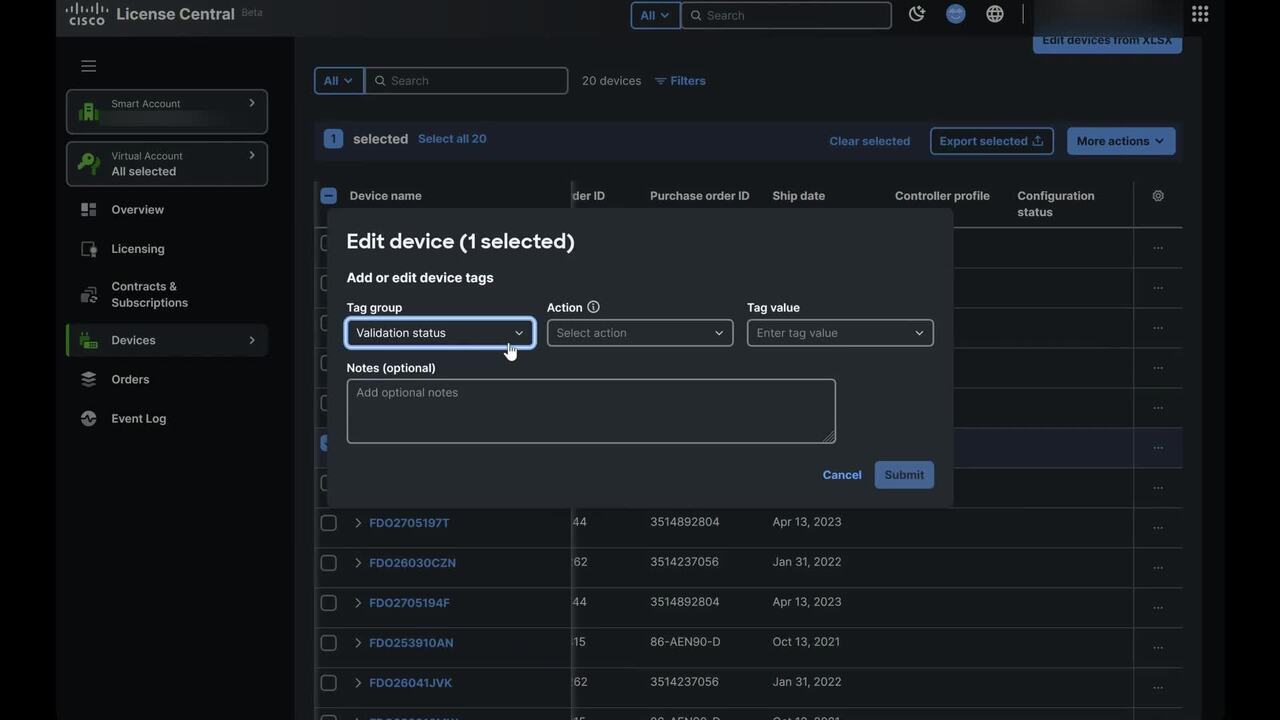Select checkbox for device FDO2705197T
The image size is (1280, 720).
[329, 523]
